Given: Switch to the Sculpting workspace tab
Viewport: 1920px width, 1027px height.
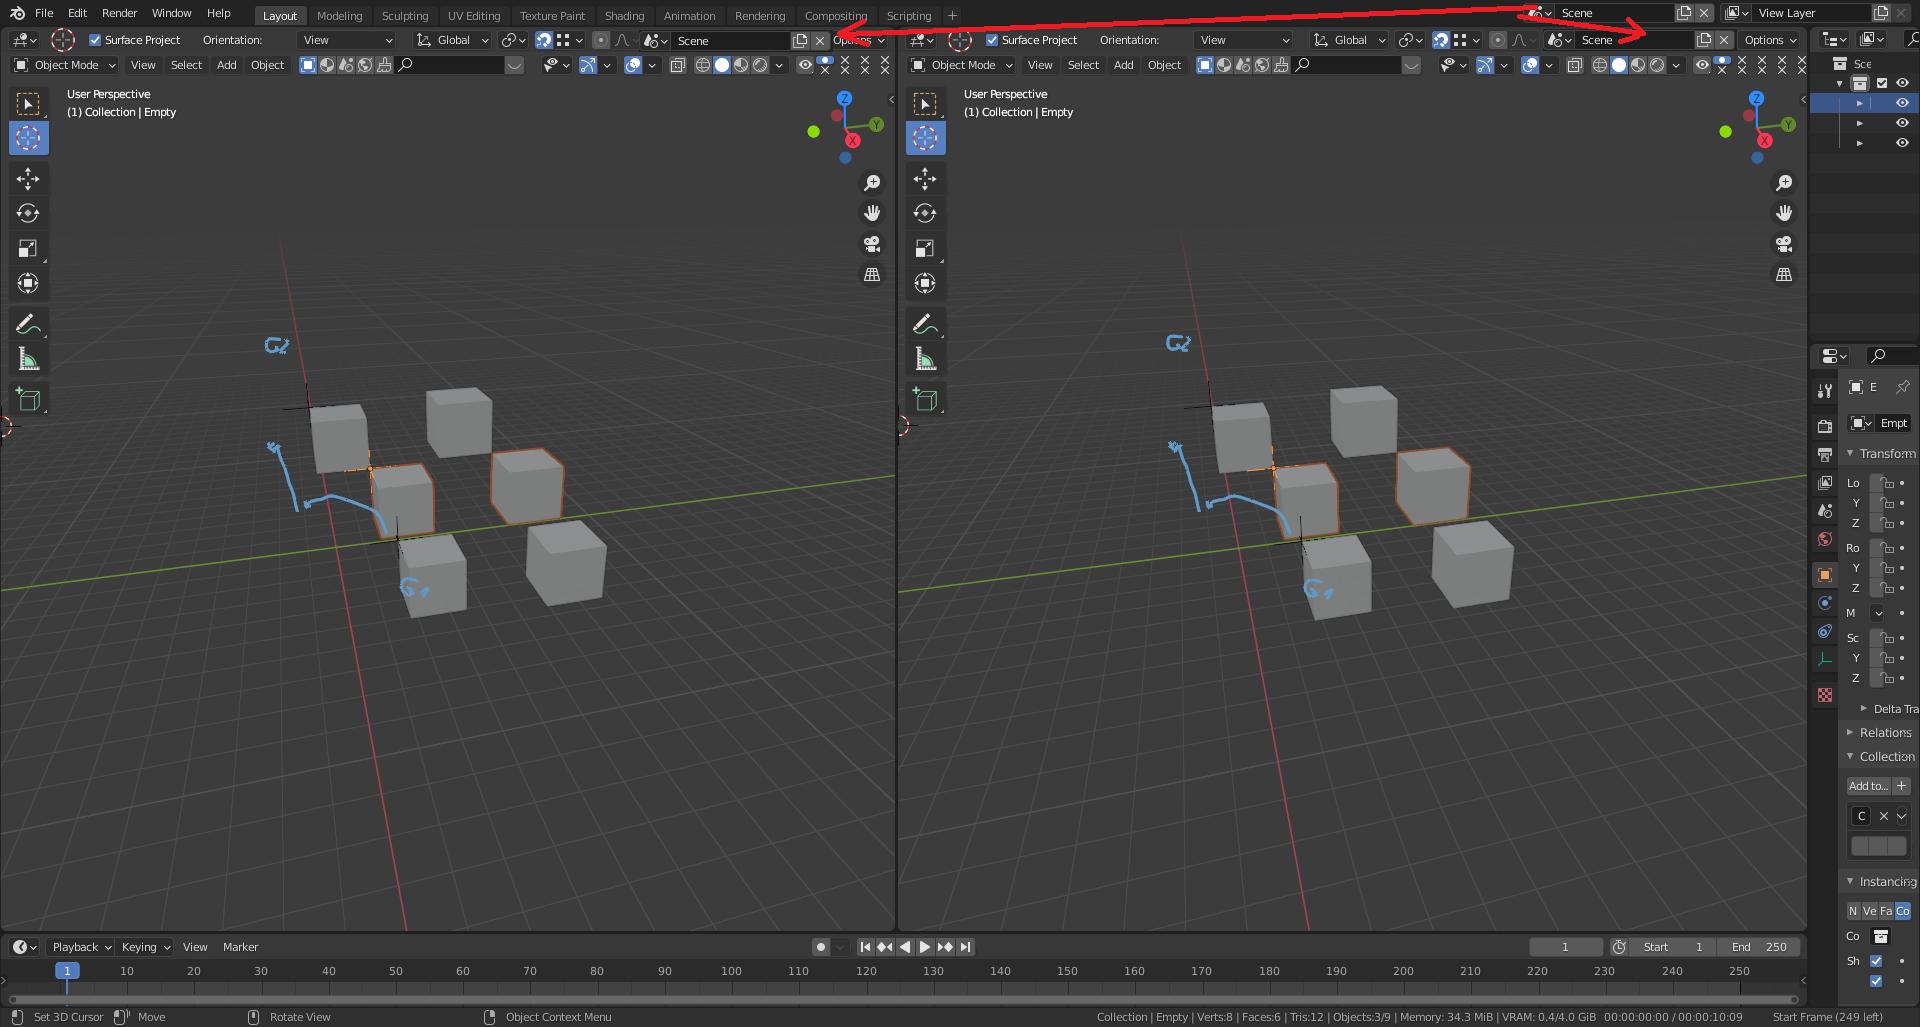Looking at the screenshot, I should pos(405,16).
